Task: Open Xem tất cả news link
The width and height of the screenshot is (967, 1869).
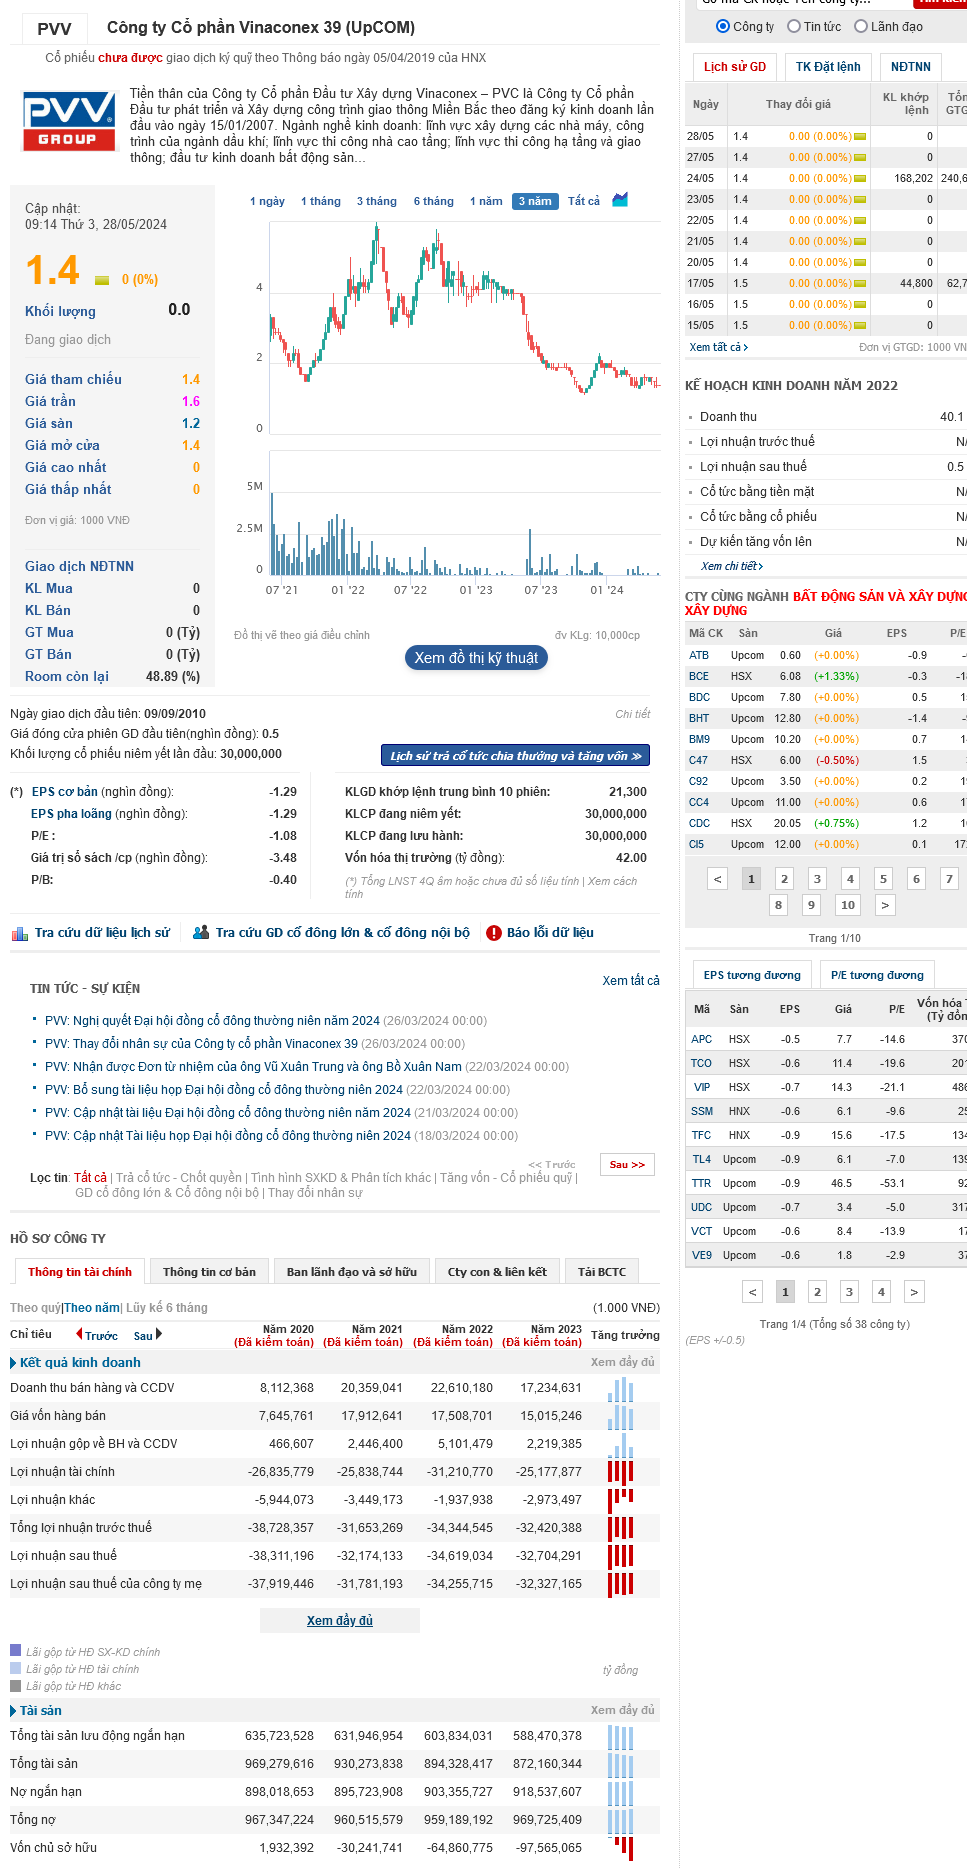Action: tap(631, 981)
